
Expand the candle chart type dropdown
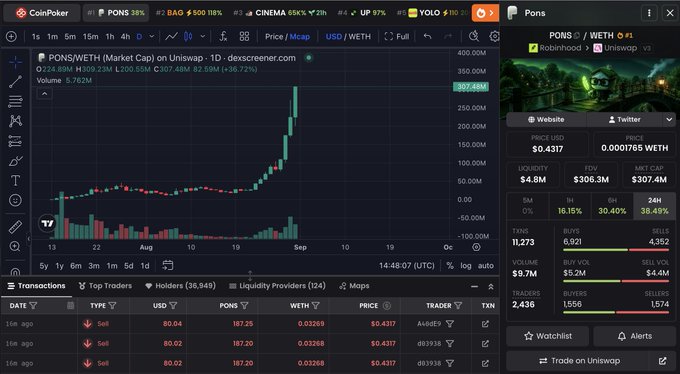pos(203,36)
